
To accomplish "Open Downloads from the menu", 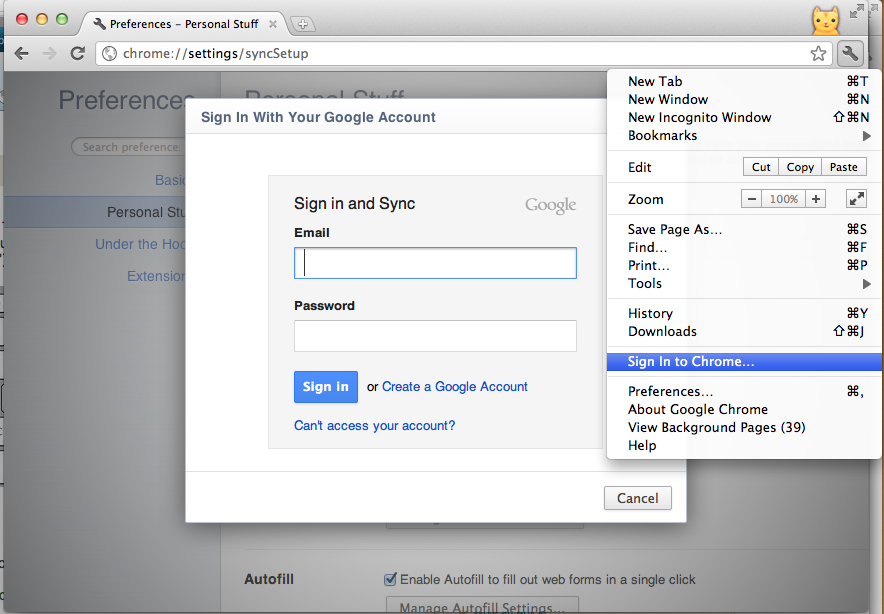I will click(744, 331).
